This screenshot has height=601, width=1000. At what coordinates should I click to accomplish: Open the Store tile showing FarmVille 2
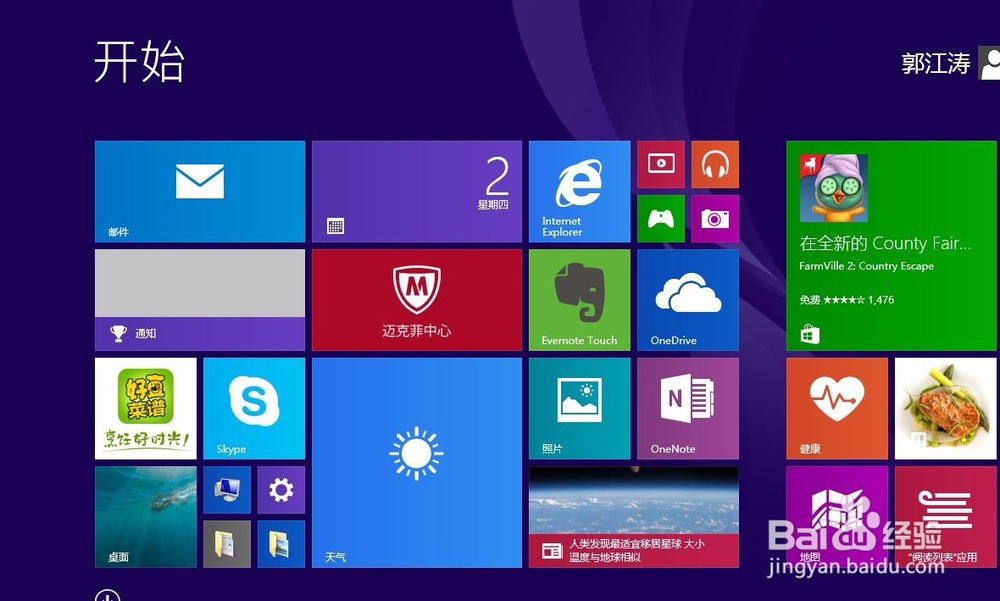pyautogui.click(x=891, y=246)
